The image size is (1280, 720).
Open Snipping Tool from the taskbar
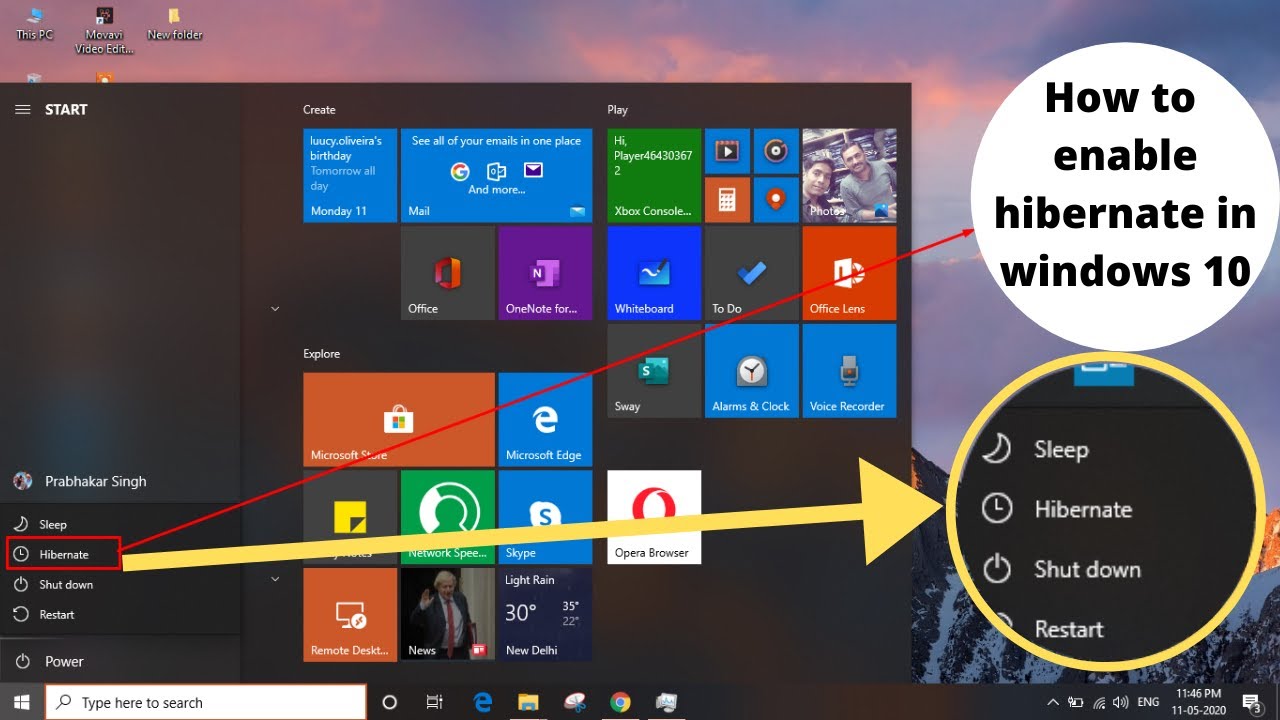574,702
